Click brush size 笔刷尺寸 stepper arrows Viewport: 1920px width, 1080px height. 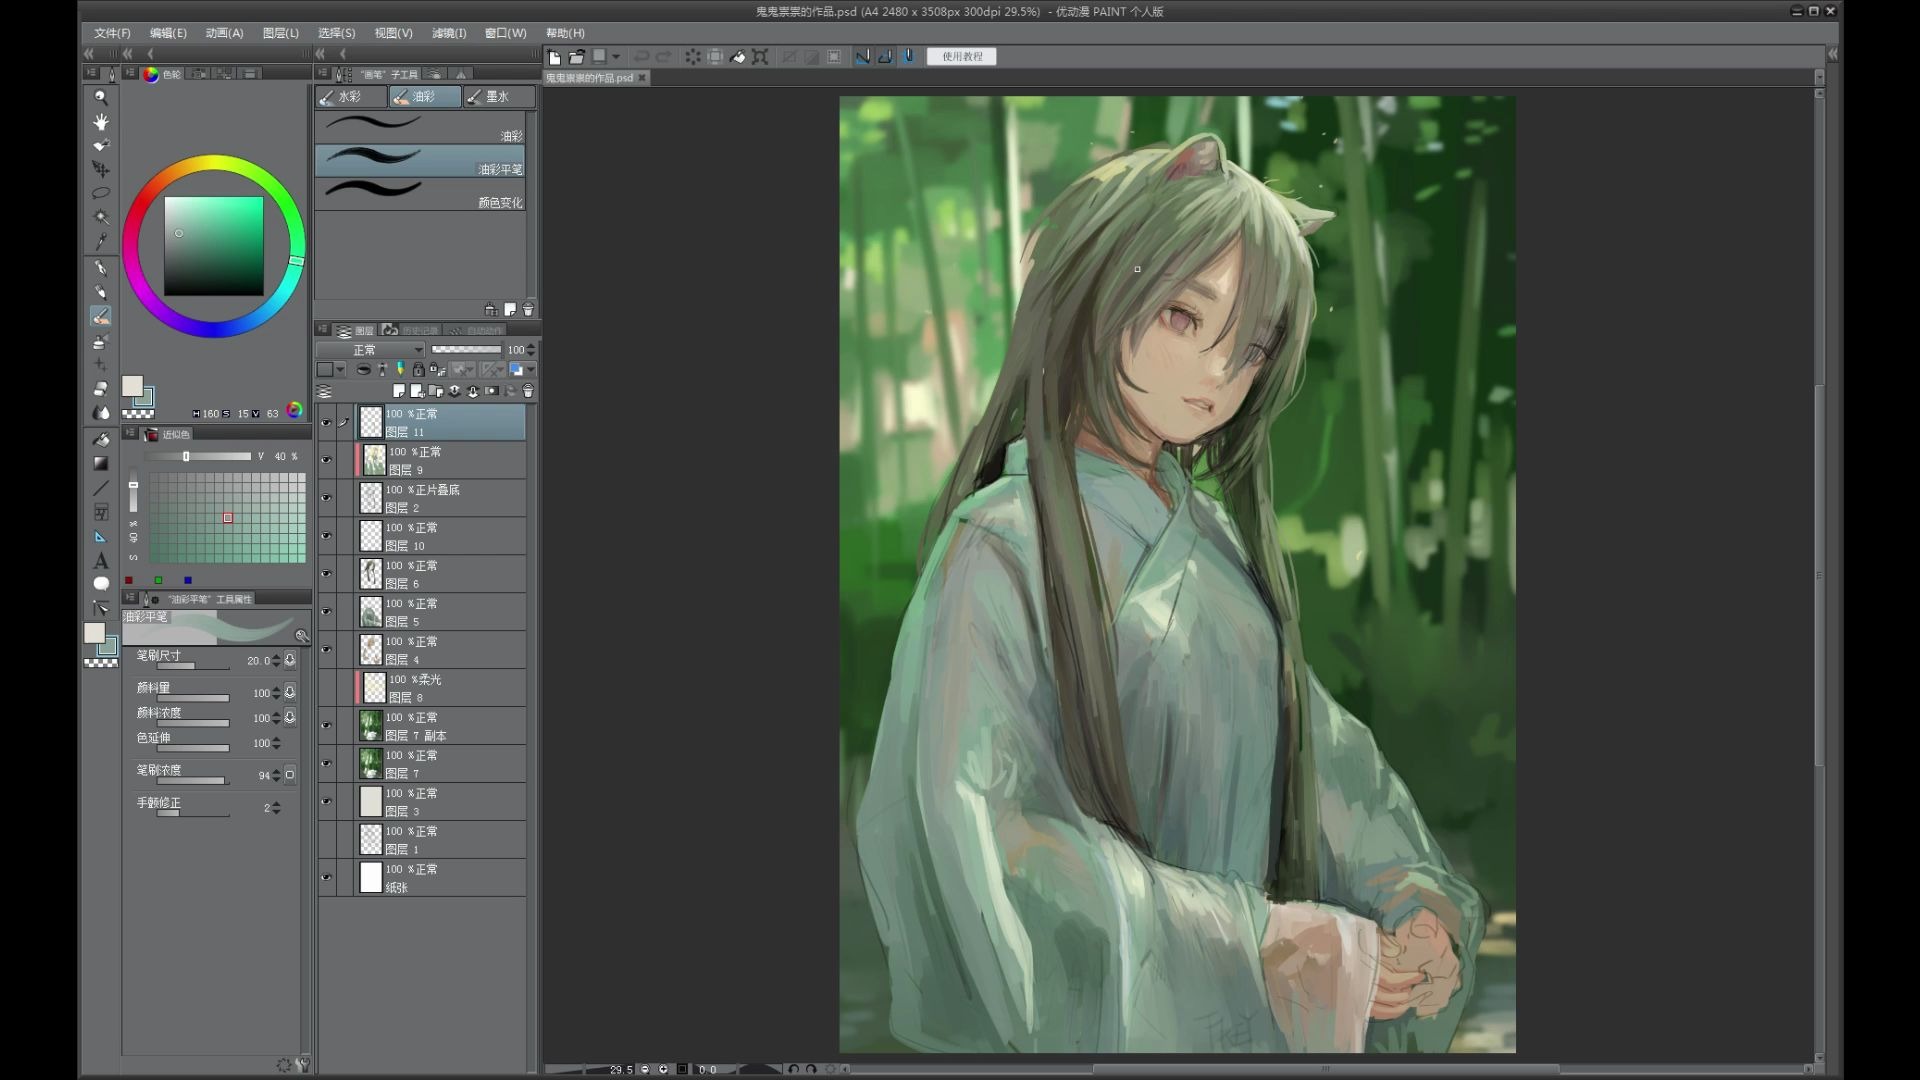click(x=277, y=661)
